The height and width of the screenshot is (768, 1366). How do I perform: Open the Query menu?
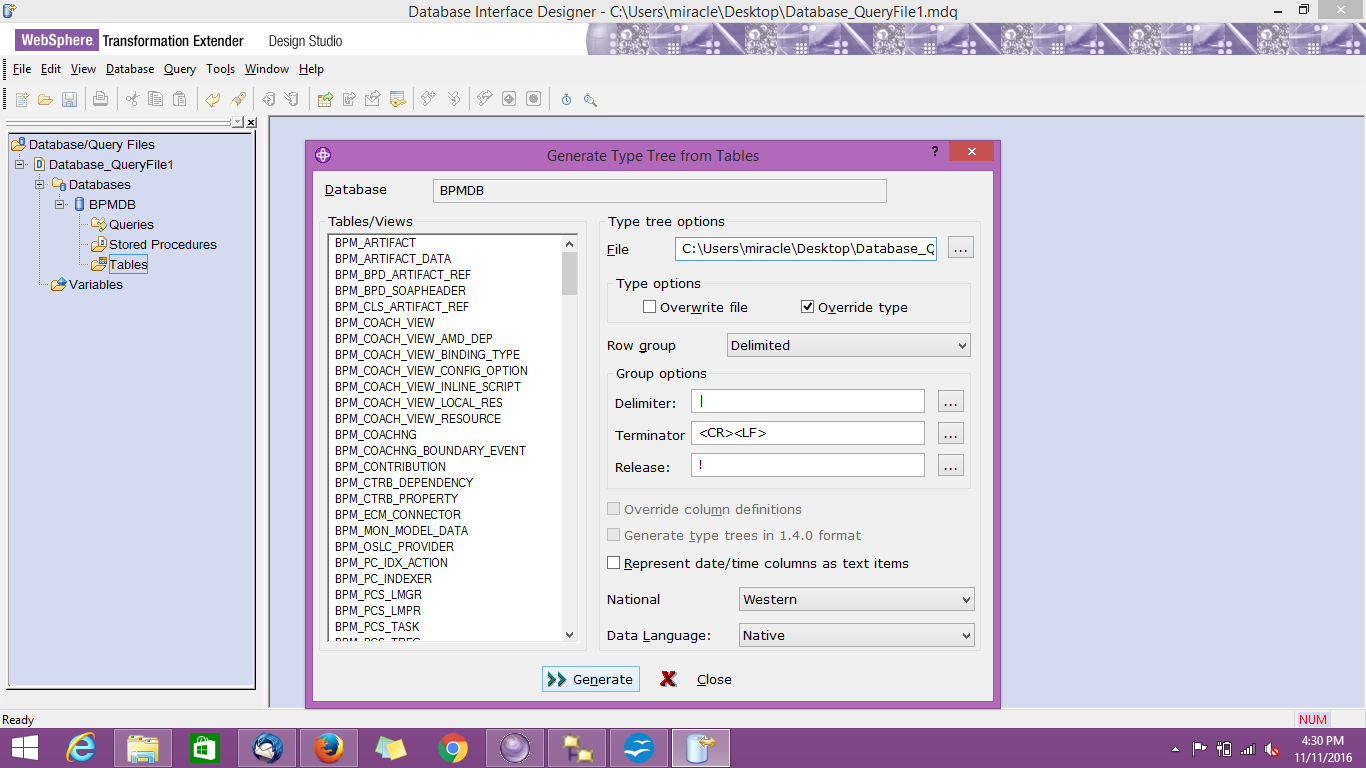pos(179,69)
